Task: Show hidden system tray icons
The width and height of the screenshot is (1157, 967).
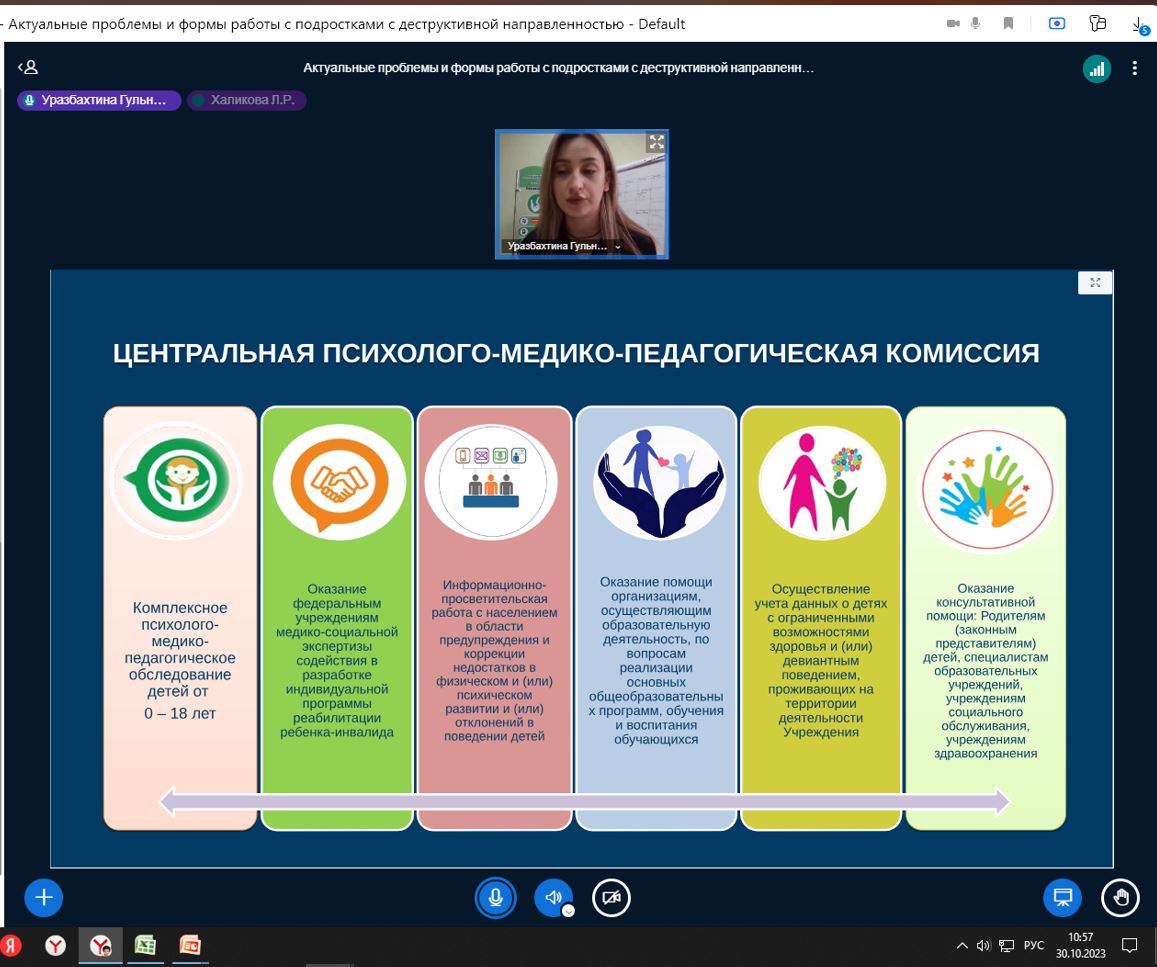Action: [x=962, y=945]
